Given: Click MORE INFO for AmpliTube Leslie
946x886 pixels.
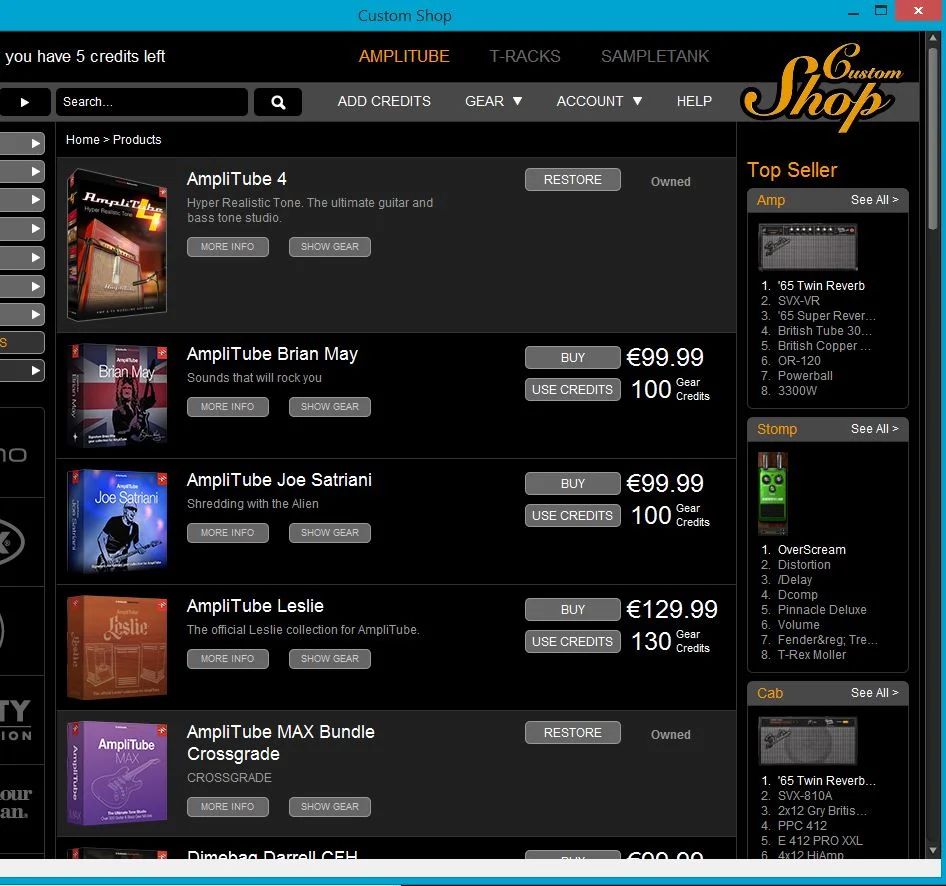Looking at the screenshot, I should [227, 659].
